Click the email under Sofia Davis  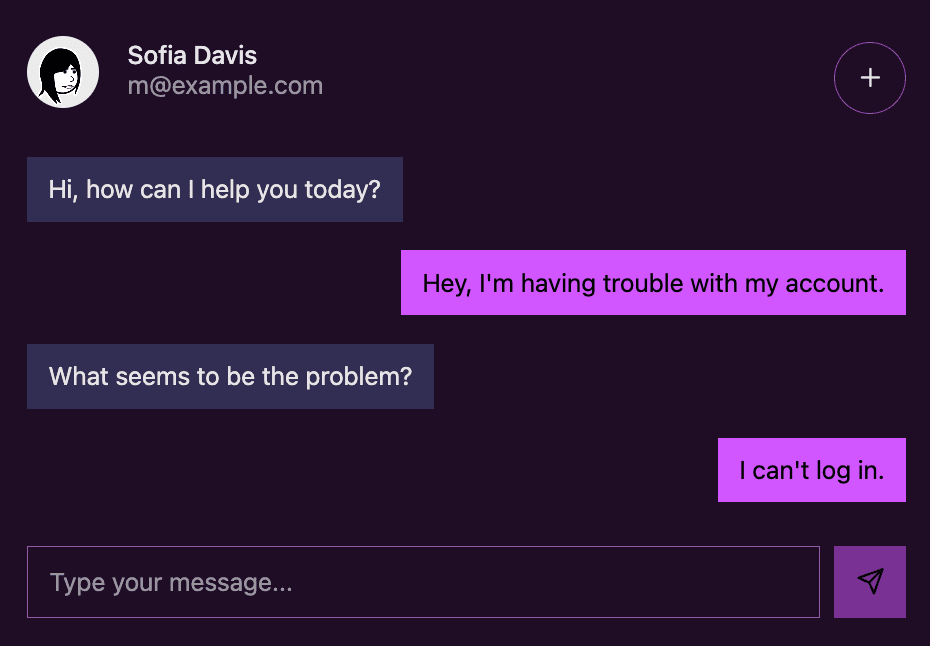[225, 86]
